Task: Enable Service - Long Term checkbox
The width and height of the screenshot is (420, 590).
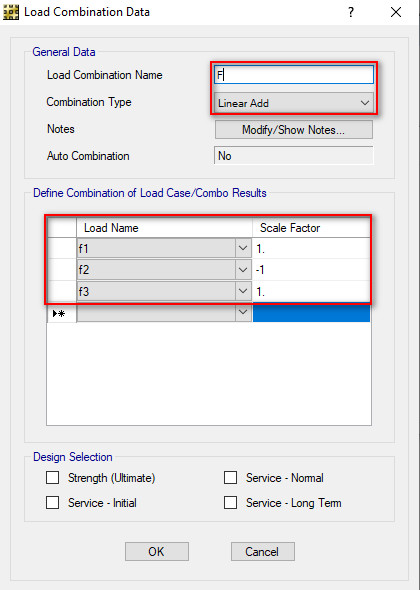Action: (230, 503)
